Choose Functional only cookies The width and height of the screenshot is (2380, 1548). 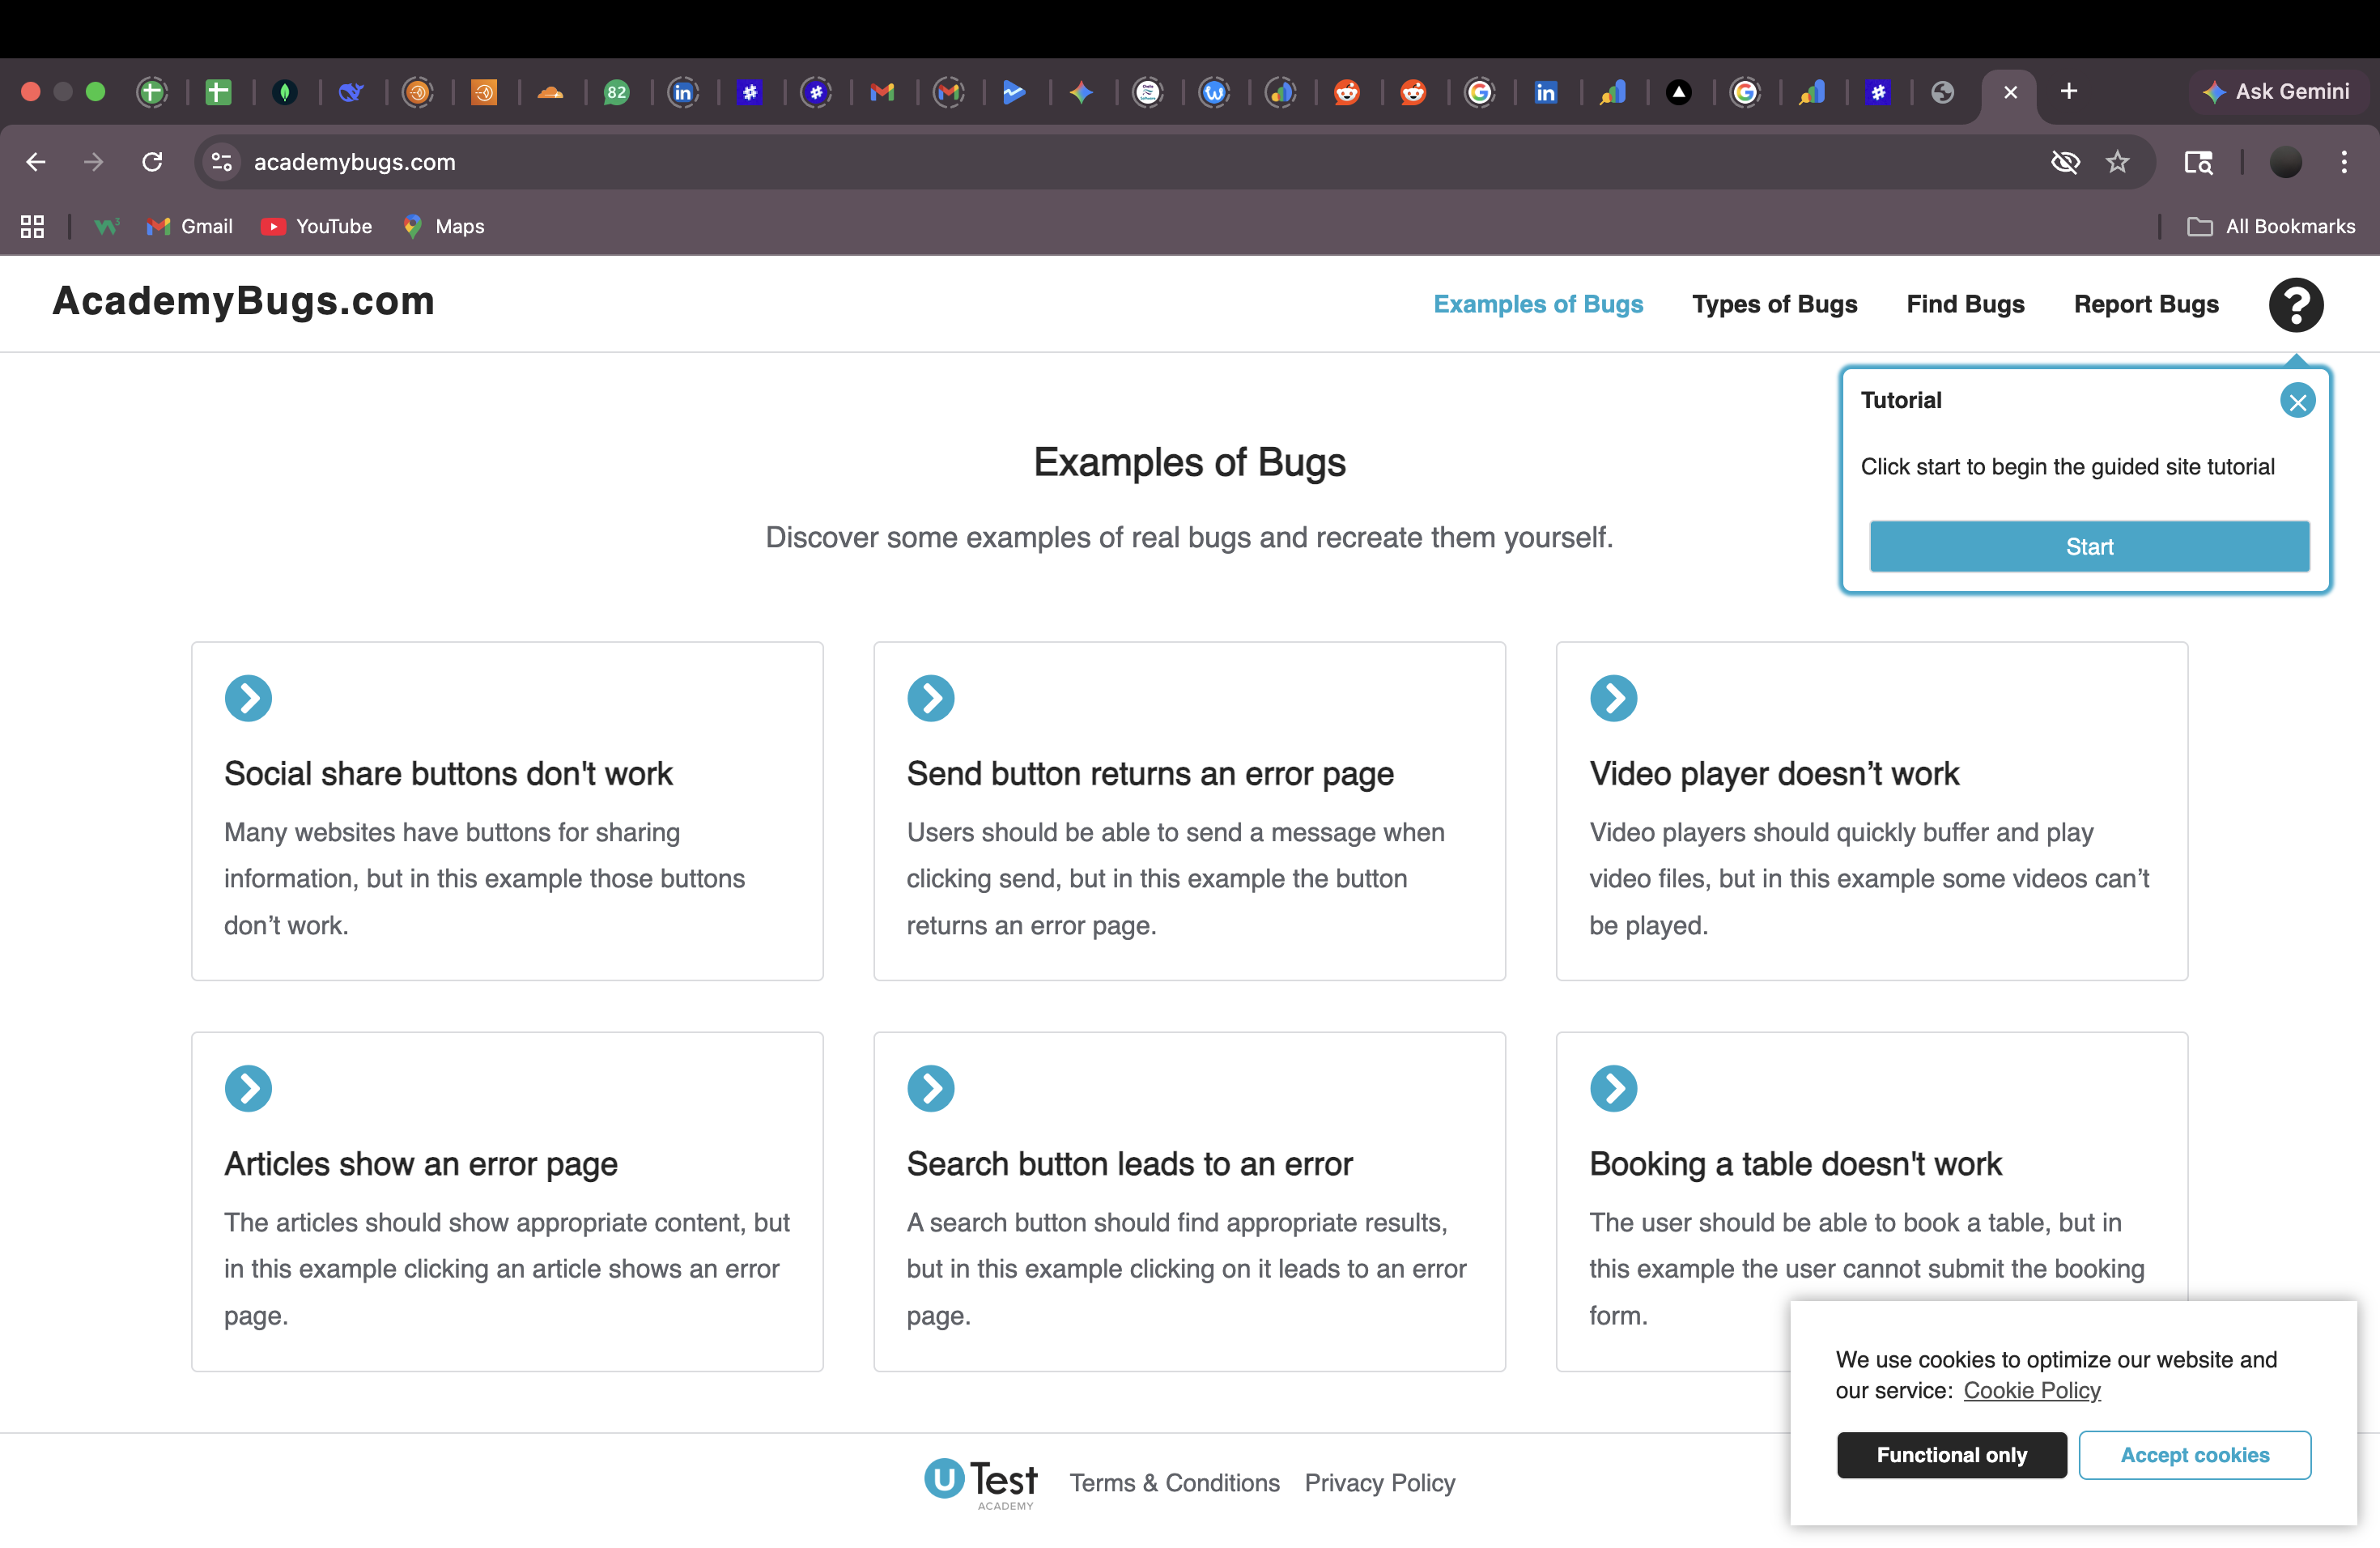1951,1455
